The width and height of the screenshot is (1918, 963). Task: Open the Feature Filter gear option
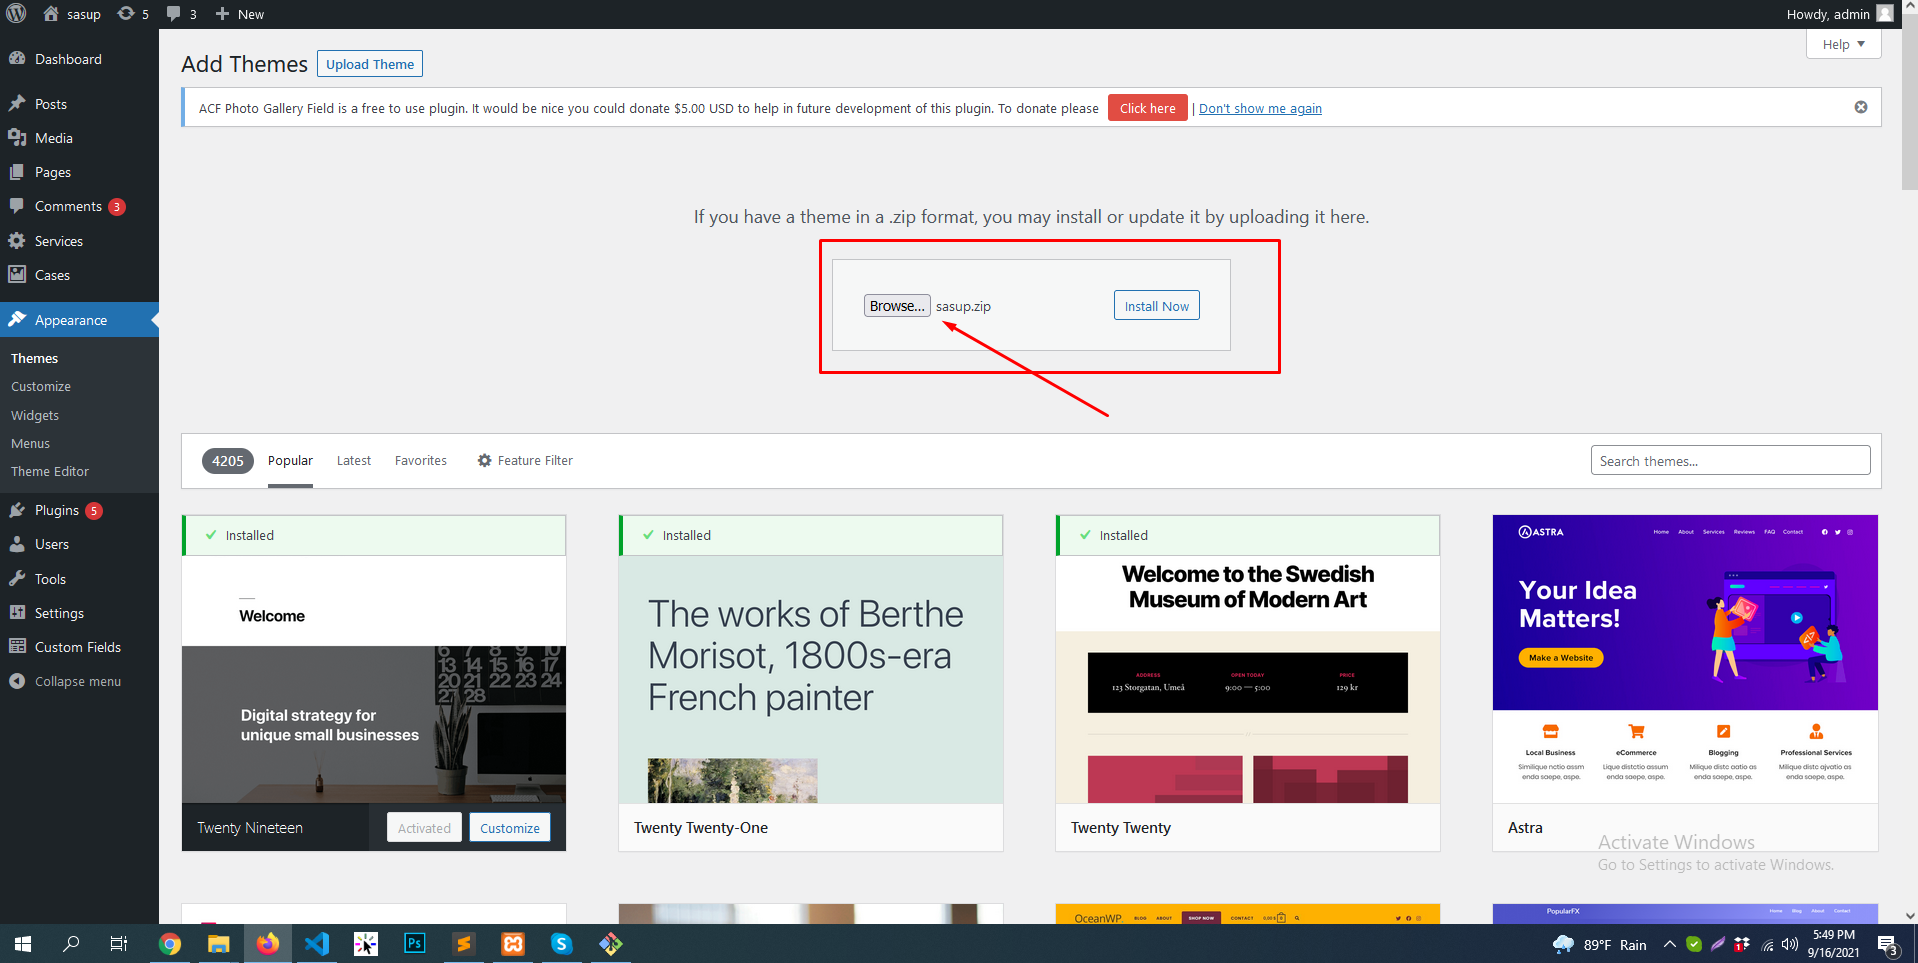click(x=525, y=461)
